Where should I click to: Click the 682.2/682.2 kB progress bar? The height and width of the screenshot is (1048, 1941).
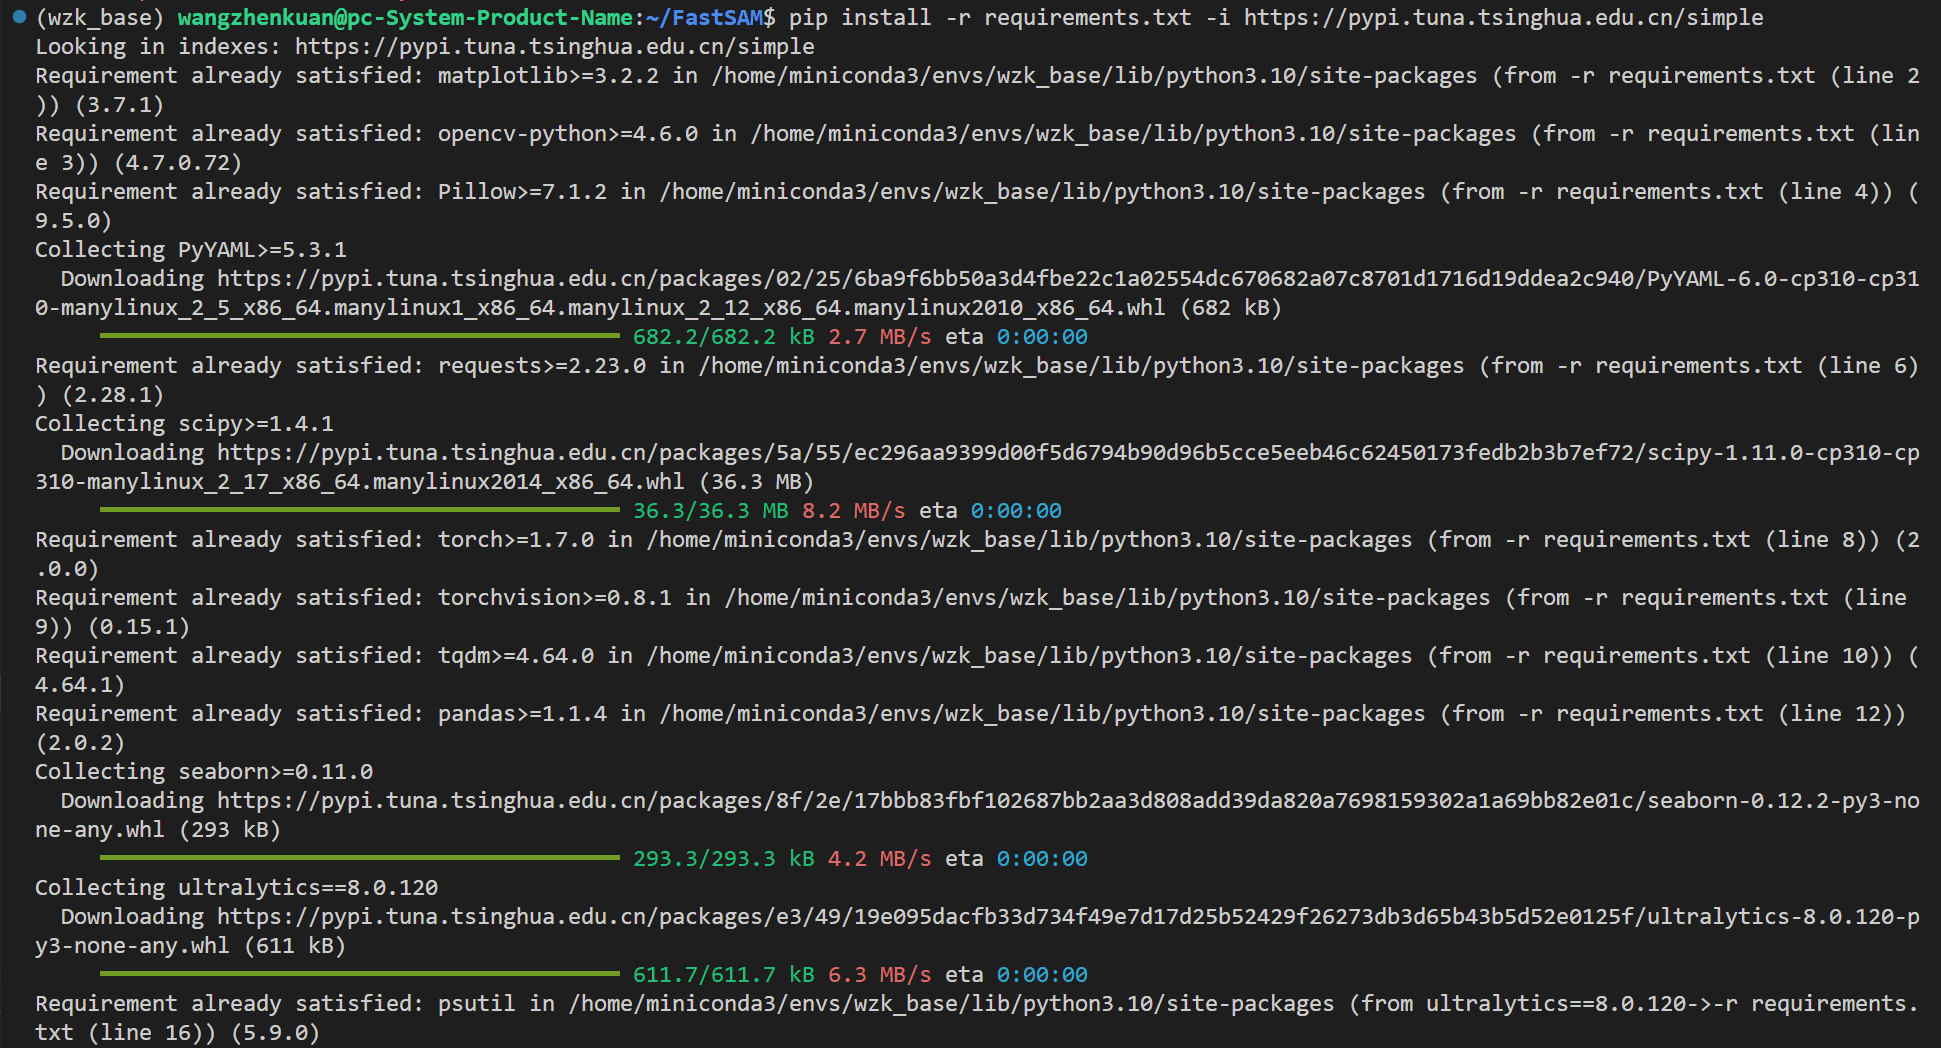click(360, 337)
